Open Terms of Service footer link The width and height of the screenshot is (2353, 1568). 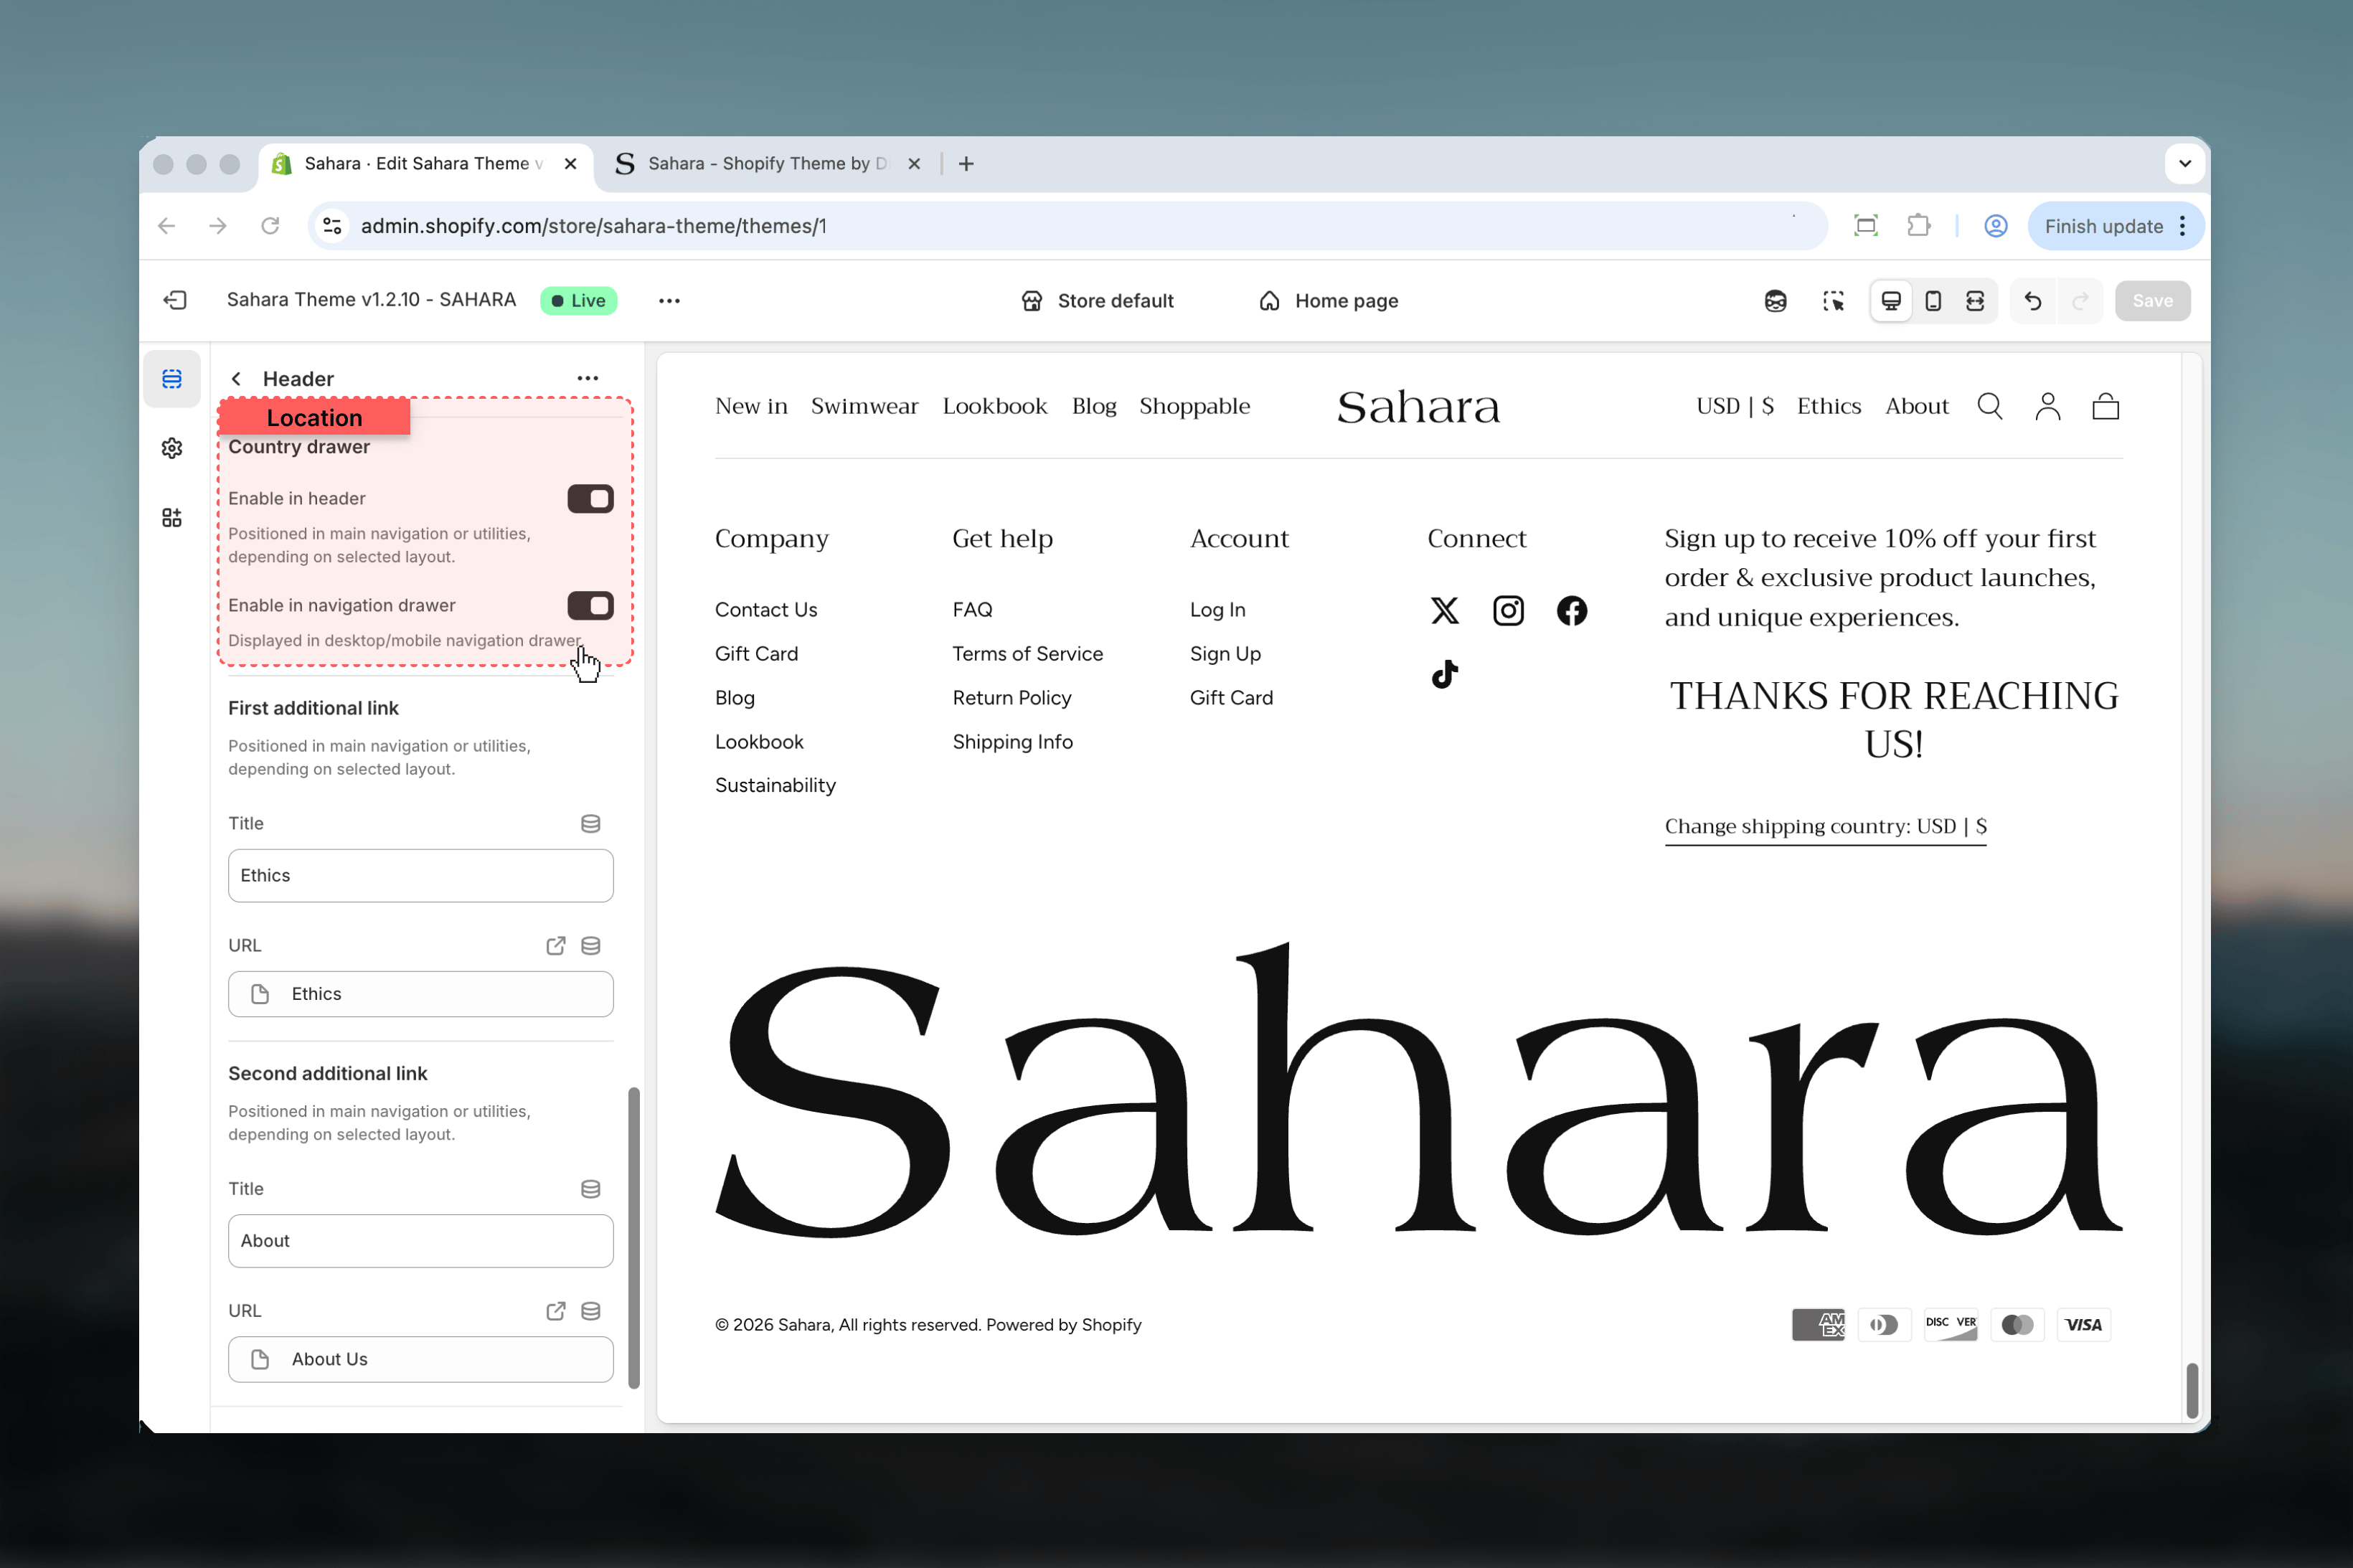pos(1027,653)
